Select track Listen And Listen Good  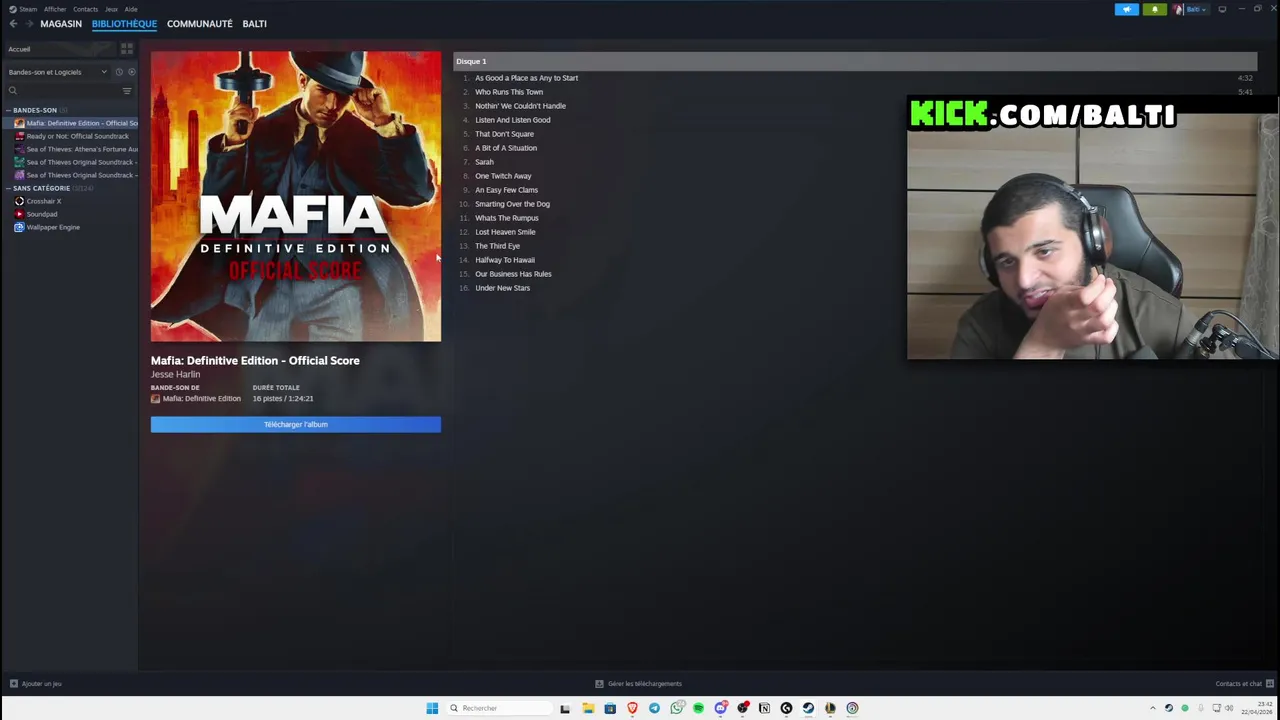point(513,120)
